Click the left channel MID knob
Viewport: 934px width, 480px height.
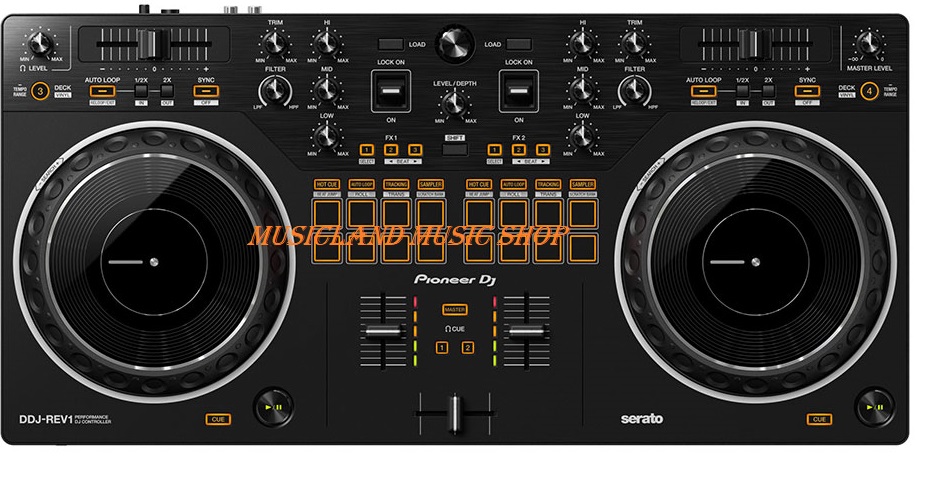pos(326,90)
